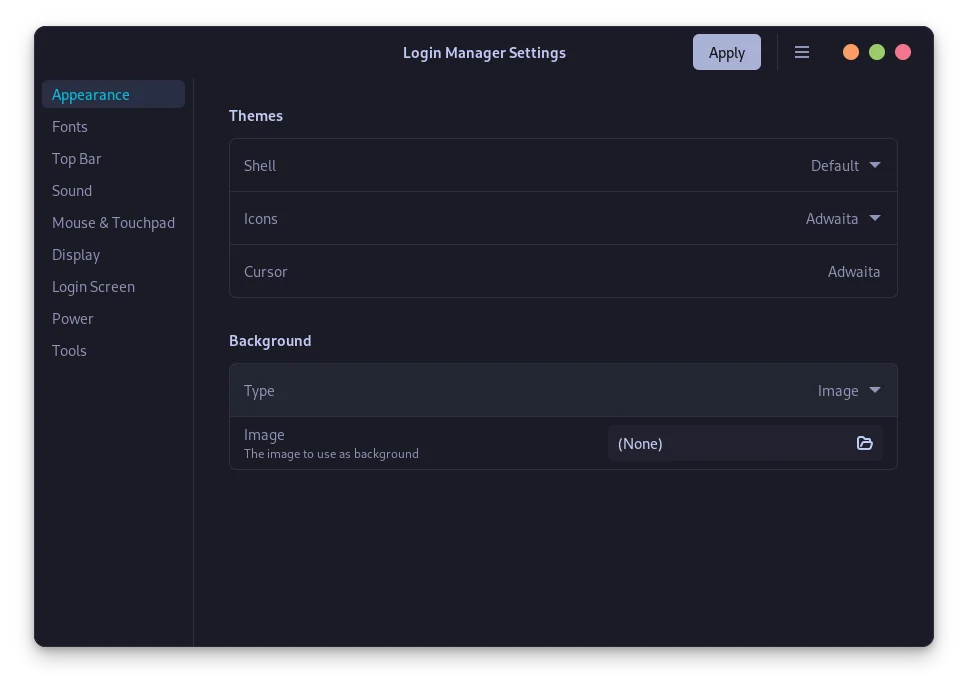Maximize the window with the green dot
The height and width of the screenshot is (689, 968).
(x=877, y=51)
